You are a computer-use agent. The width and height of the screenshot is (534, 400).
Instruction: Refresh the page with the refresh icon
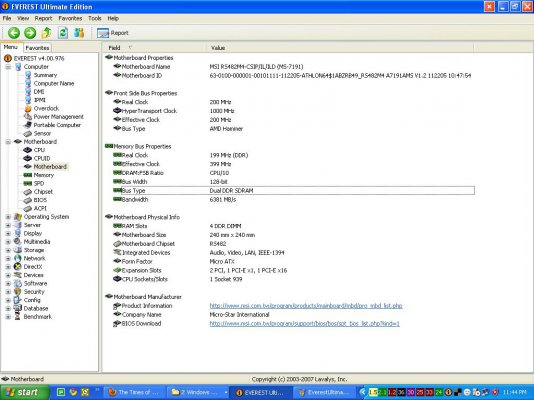(x=63, y=33)
